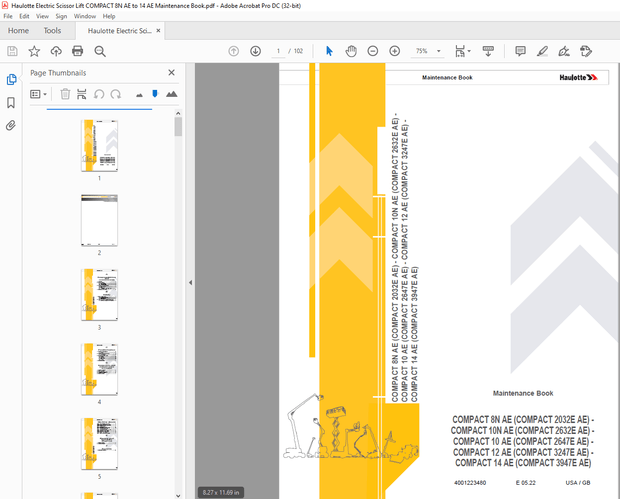The width and height of the screenshot is (620, 499).
Task: Select page 3 thumbnail
Action: pyautogui.click(x=99, y=295)
